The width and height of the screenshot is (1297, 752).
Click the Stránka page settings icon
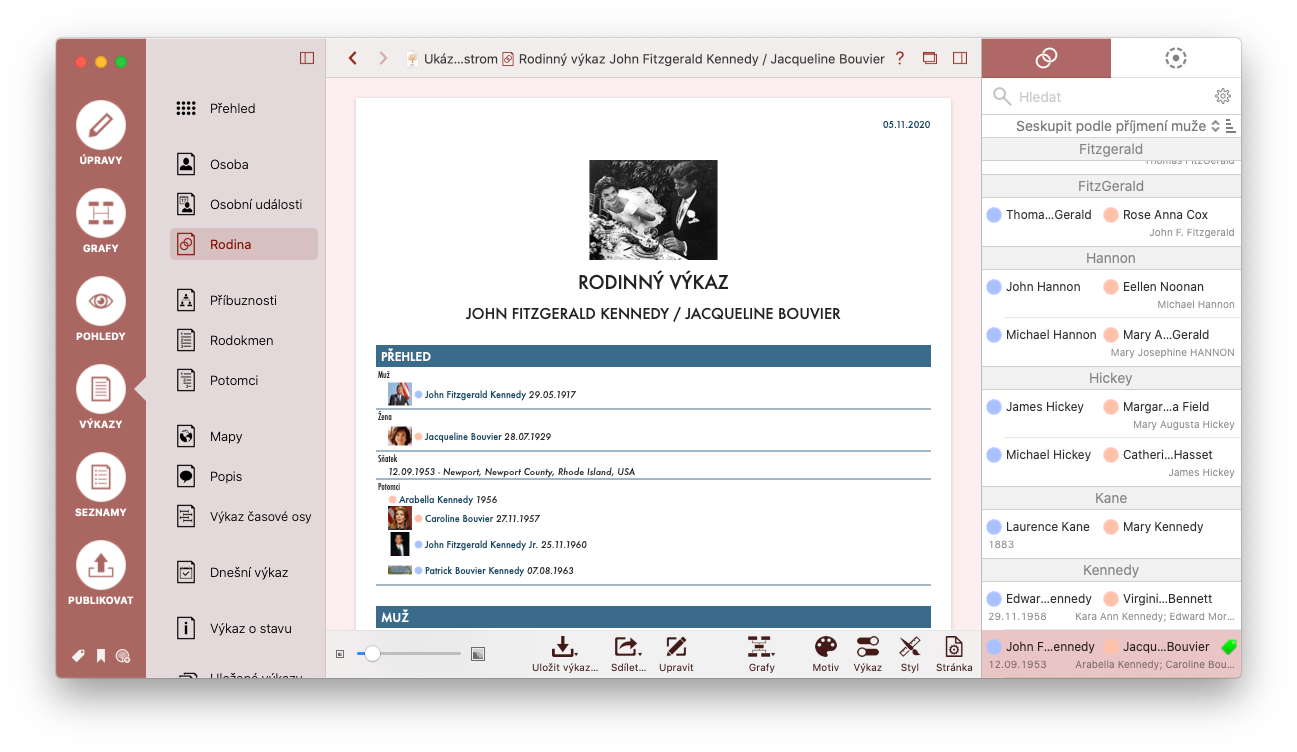[954, 654]
